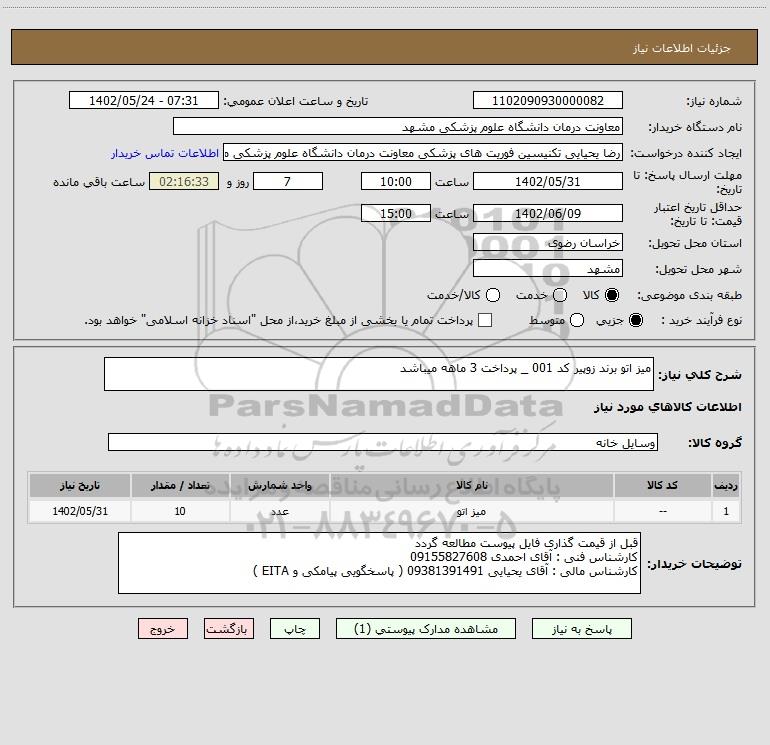Click the buyer organization name field
This screenshot has width=770, height=745.
tap(398, 127)
